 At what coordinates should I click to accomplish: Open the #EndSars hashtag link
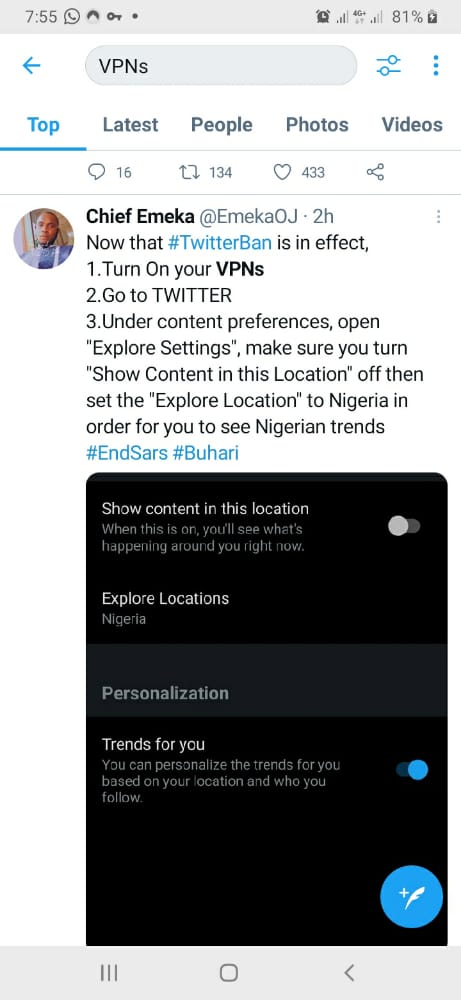click(x=126, y=453)
